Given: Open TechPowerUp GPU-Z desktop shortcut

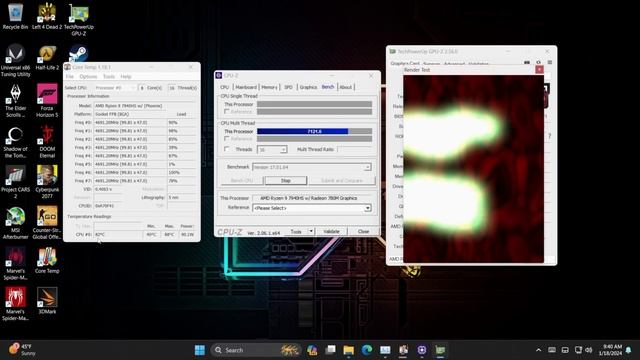Looking at the screenshot, I should (x=79, y=19).
